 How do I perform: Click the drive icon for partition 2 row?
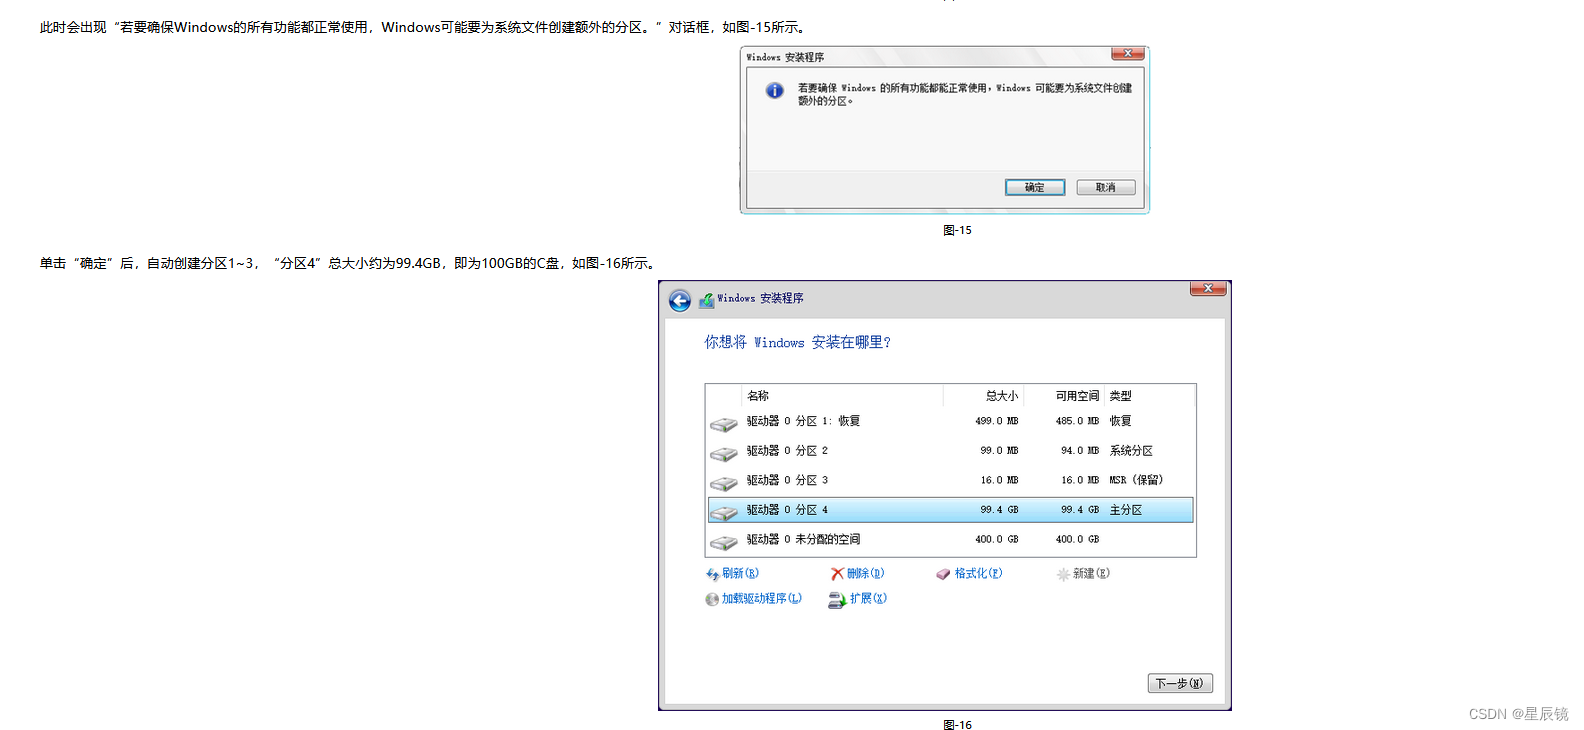[723, 454]
